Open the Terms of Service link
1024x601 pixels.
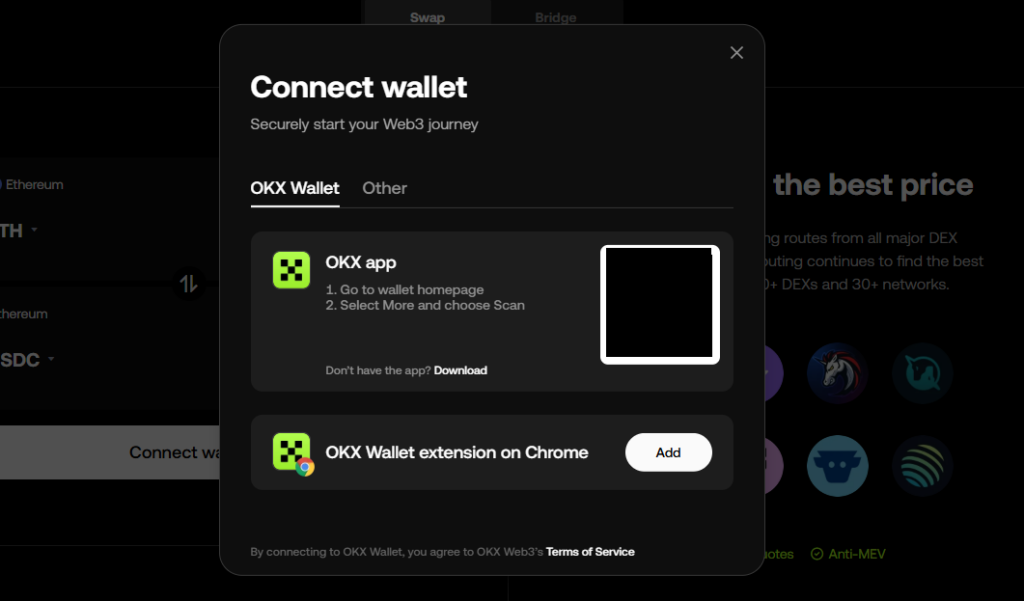point(590,552)
